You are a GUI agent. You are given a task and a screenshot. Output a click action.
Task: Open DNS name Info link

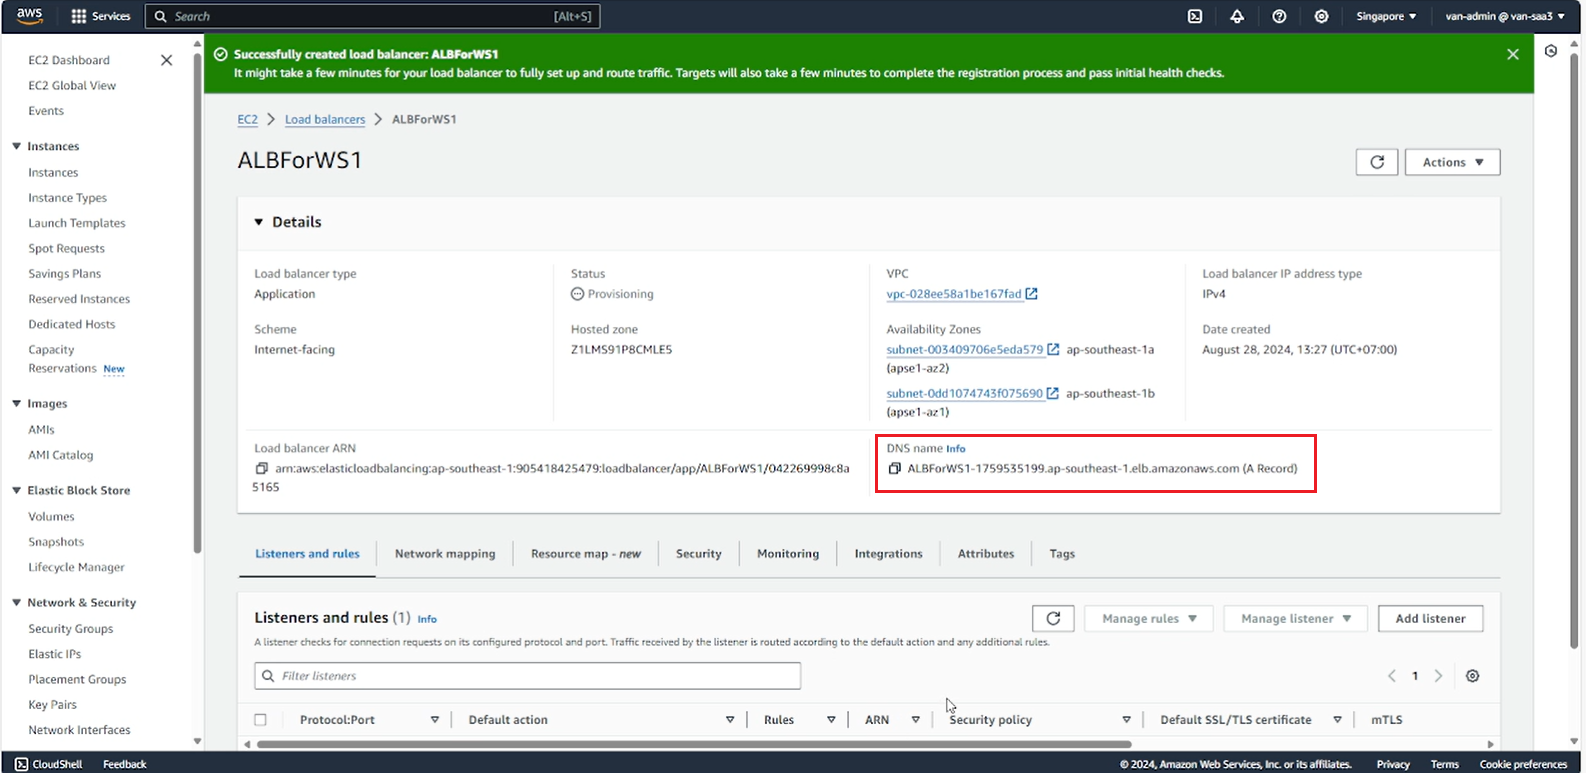point(956,449)
